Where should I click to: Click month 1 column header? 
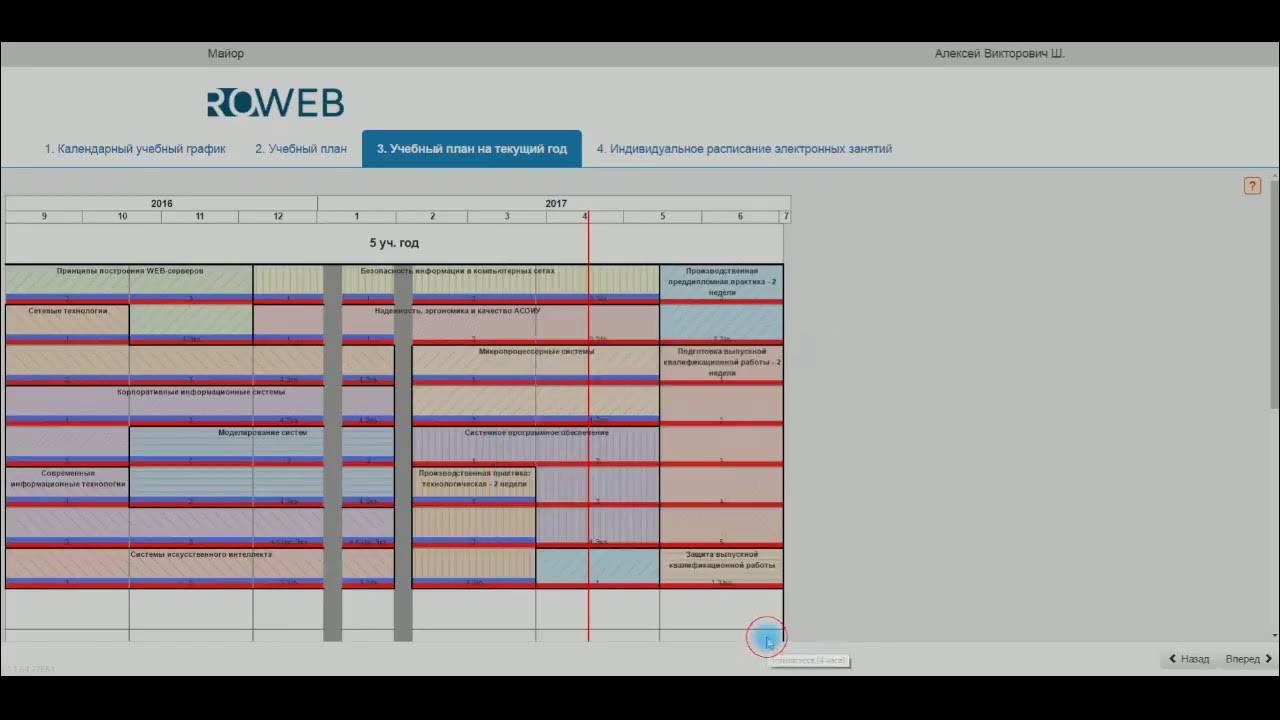(357, 217)
